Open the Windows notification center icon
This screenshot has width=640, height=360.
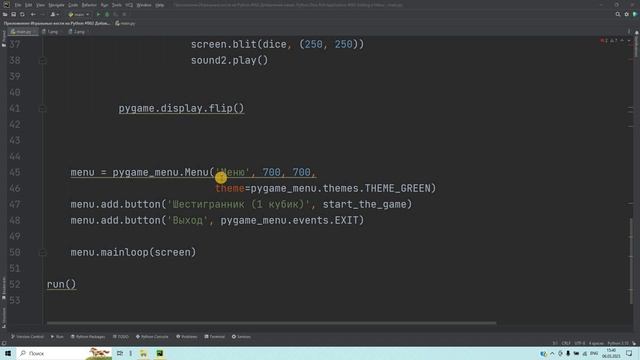tap(629, 353)
